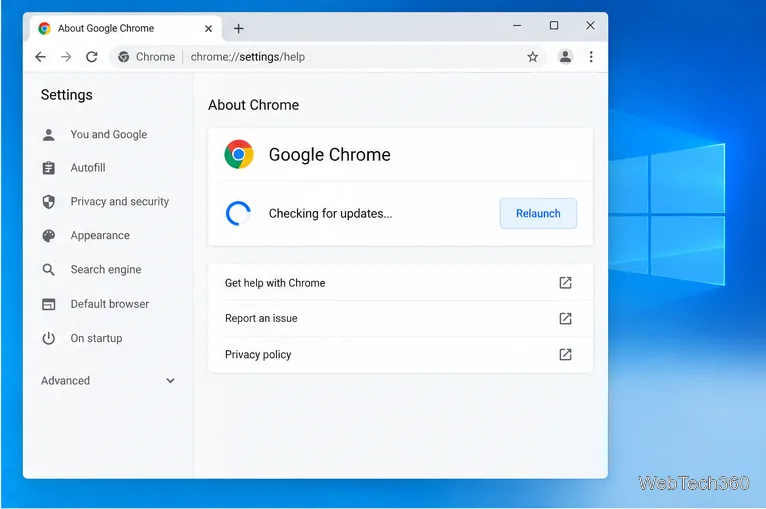
Task: Click the Settings heading
Action: [66, 95]
